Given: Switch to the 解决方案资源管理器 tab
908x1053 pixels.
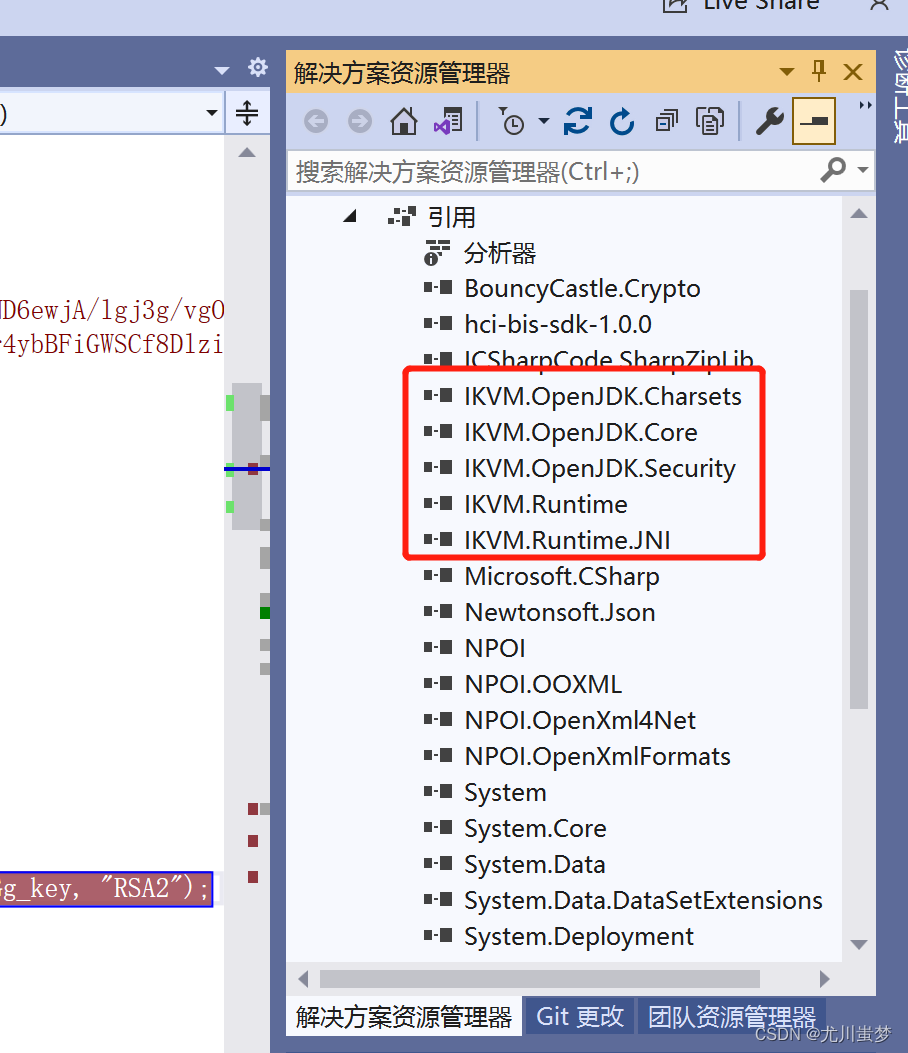Looking at the screenshot, I should coord(404,1017).
